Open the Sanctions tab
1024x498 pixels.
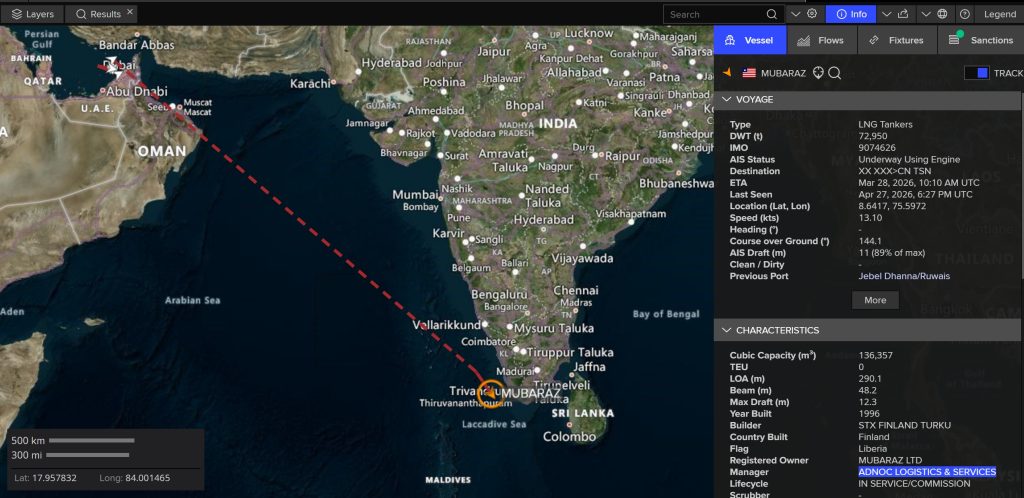click(980, 41)
